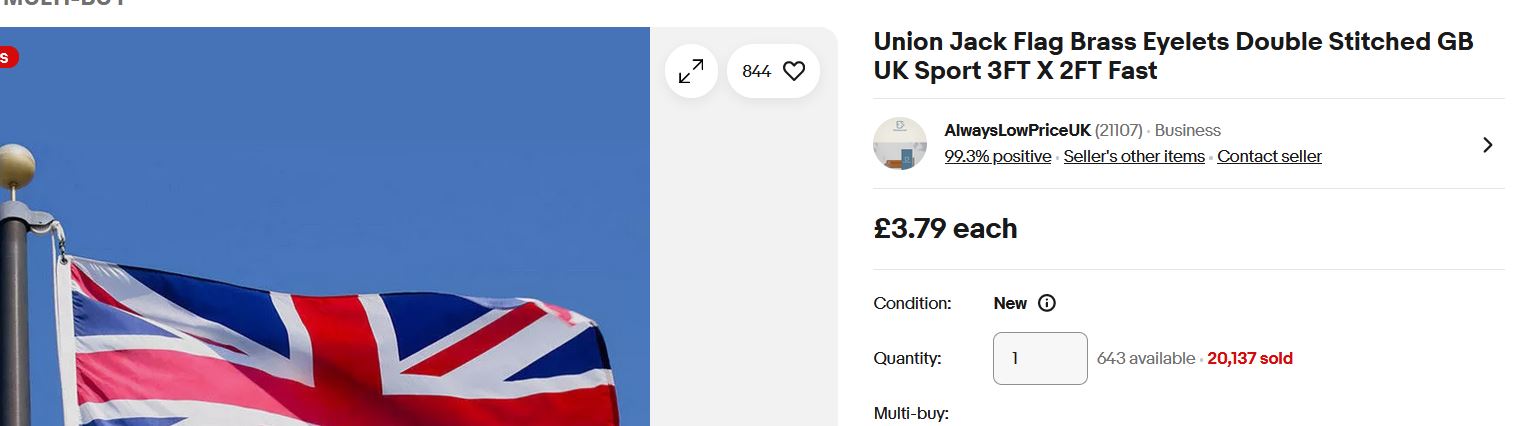Expand the product image to full view
Image resolution: width=1513 pixels, height=426 pixels.
click(x=691, y=72)
